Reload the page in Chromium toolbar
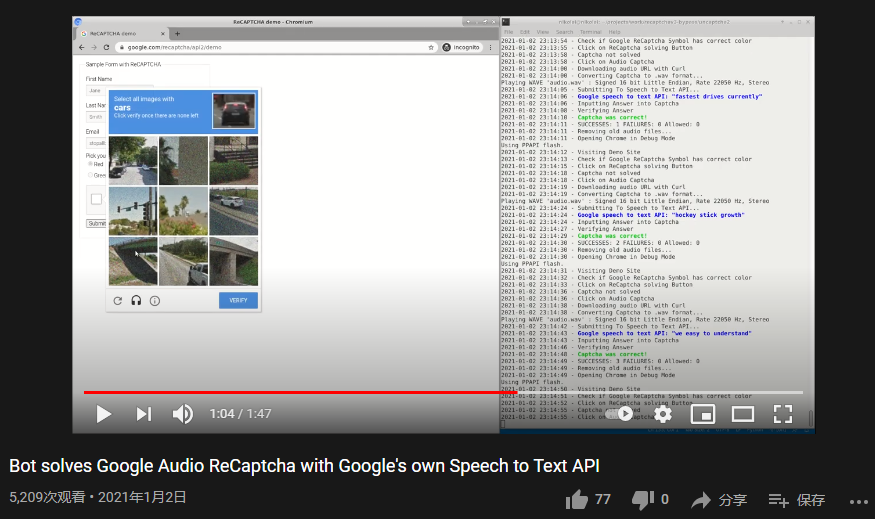This screenshot has height=519, width=875. point(106,47)
